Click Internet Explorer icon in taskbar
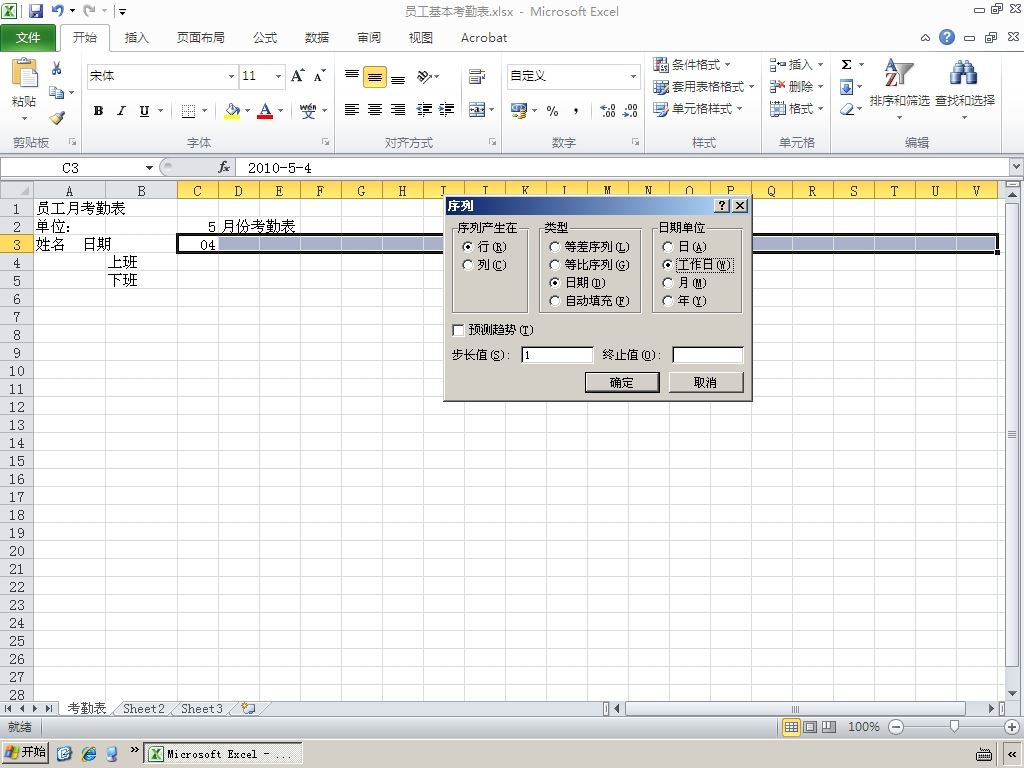Viewport: 1024px width, 768px height. tap(89, 753)
